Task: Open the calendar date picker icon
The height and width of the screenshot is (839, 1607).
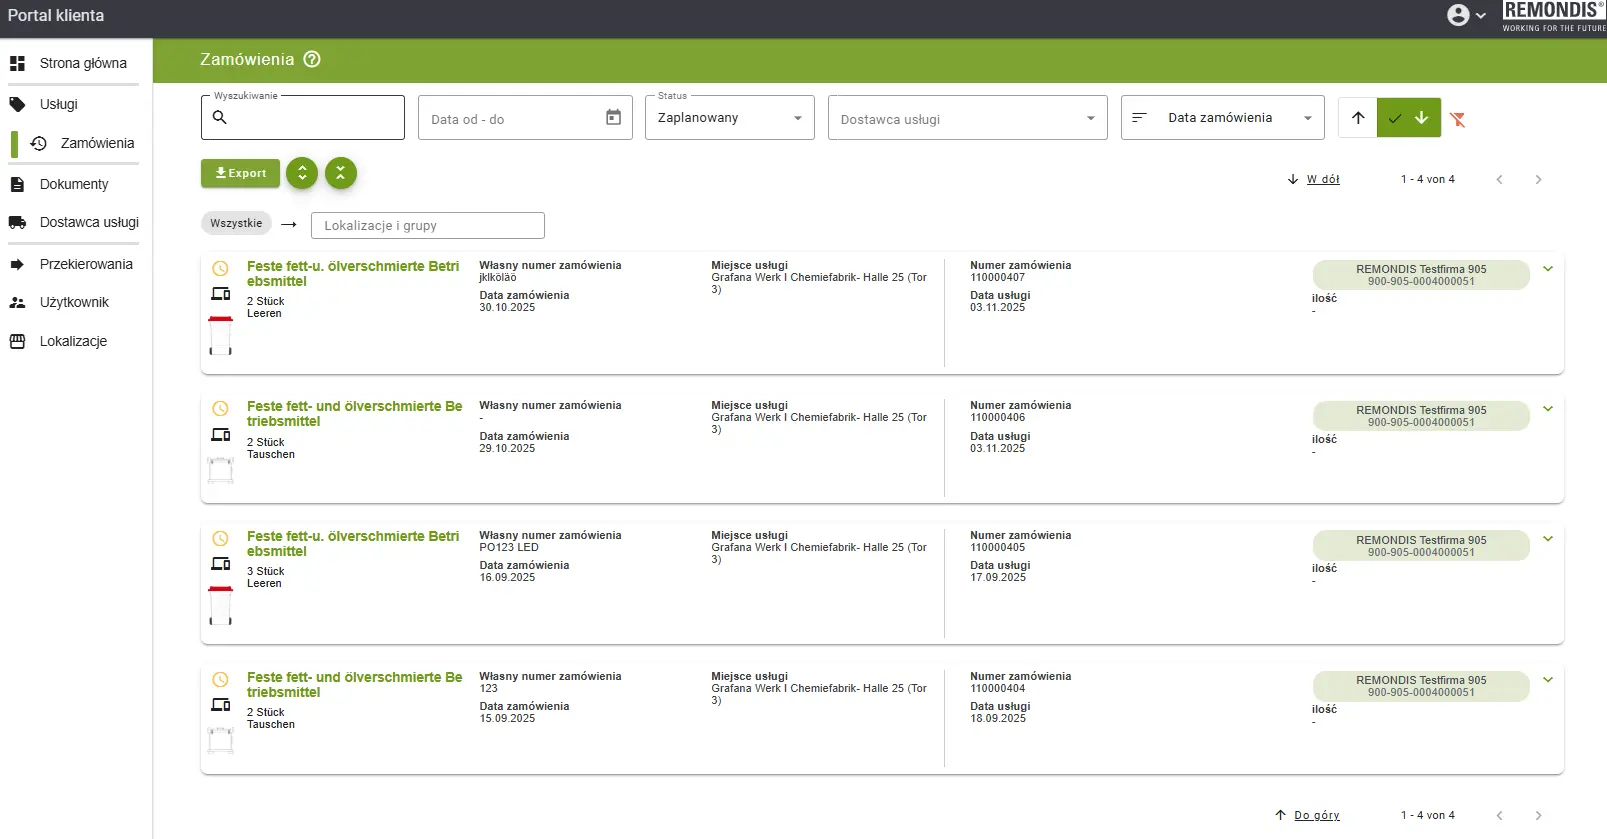Action: click(x=613, y=118)
